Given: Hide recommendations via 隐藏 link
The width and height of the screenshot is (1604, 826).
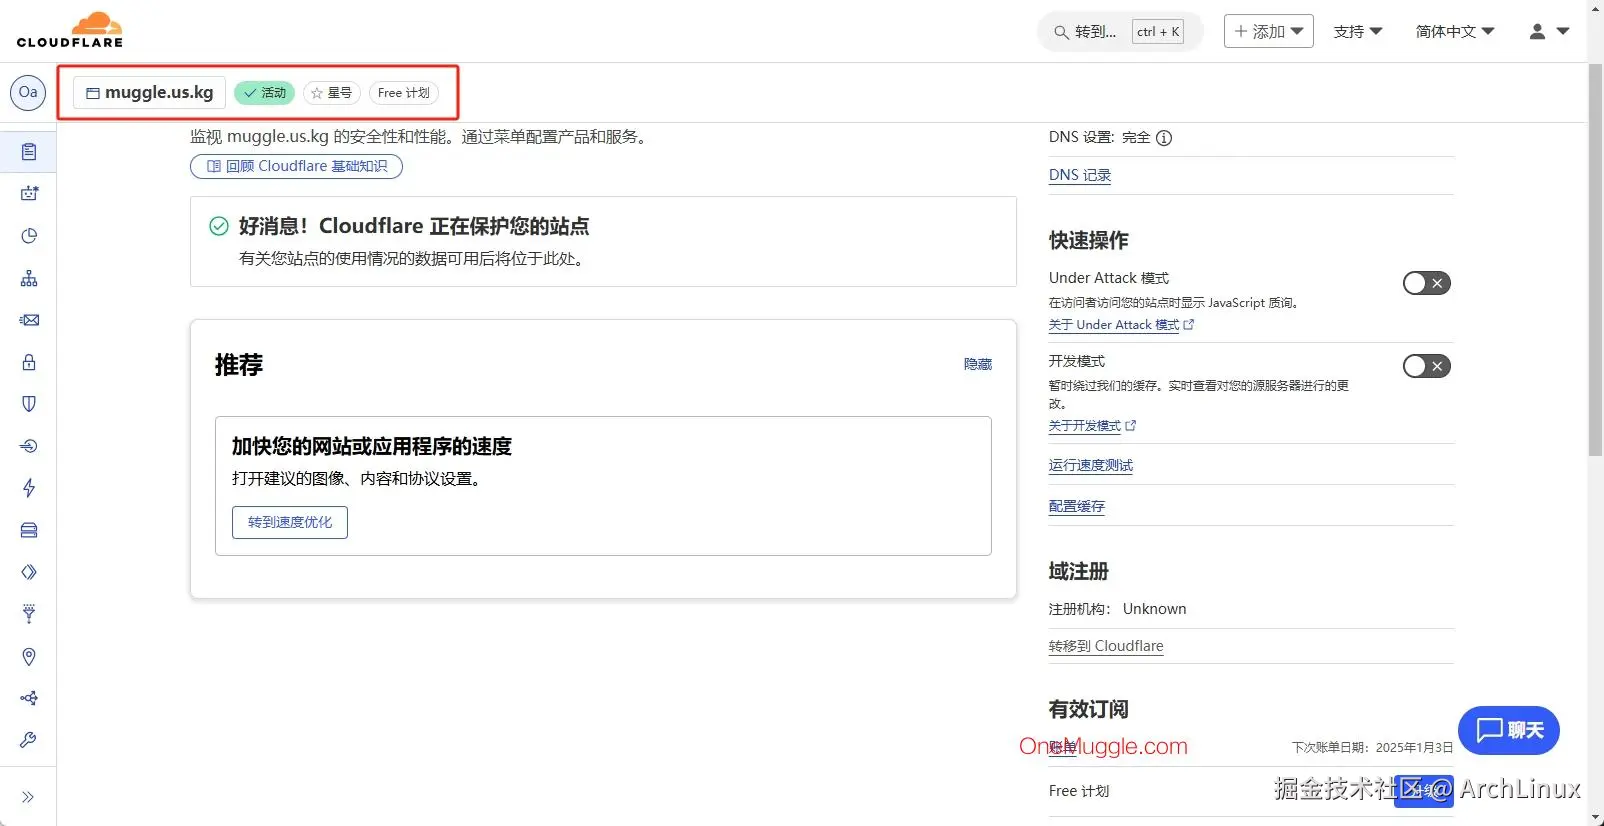Looking at the screenshot, I should 978,364.
